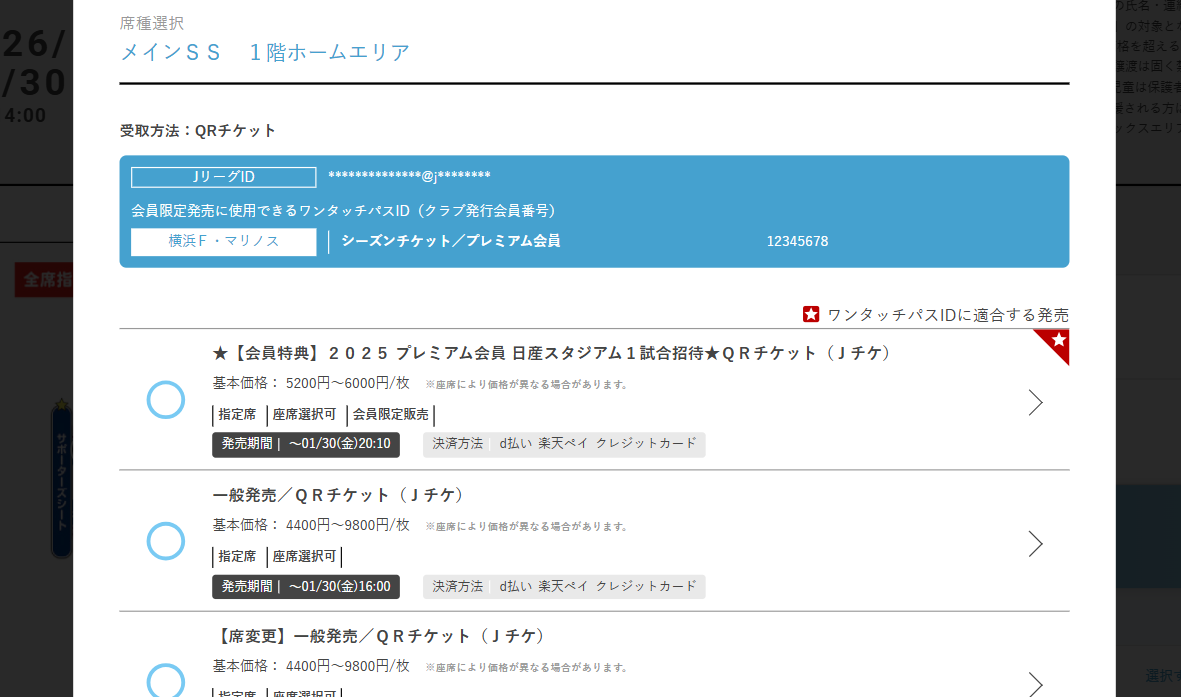Click the member number 12345678
The height and width of the screenshot is (697, 1181).
click(797, 241)
